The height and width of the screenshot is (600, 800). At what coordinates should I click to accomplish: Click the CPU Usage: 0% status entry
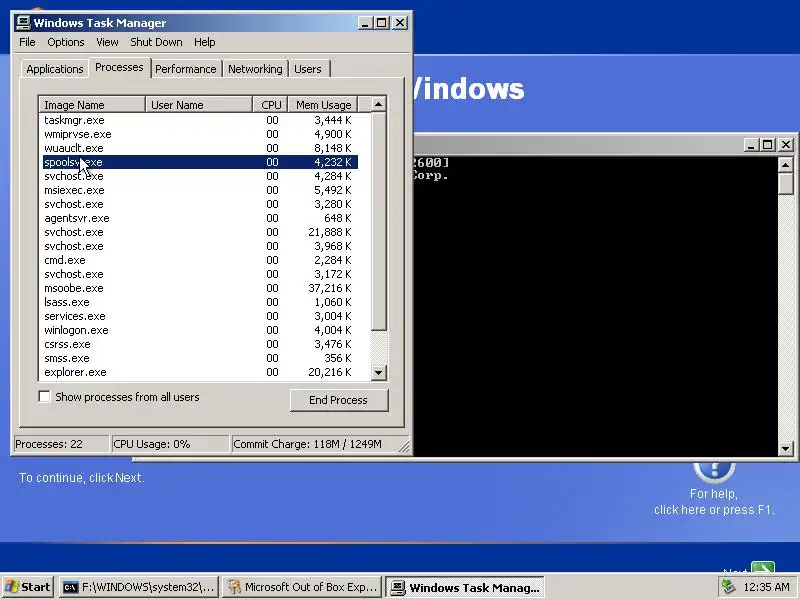coord(170,444)
